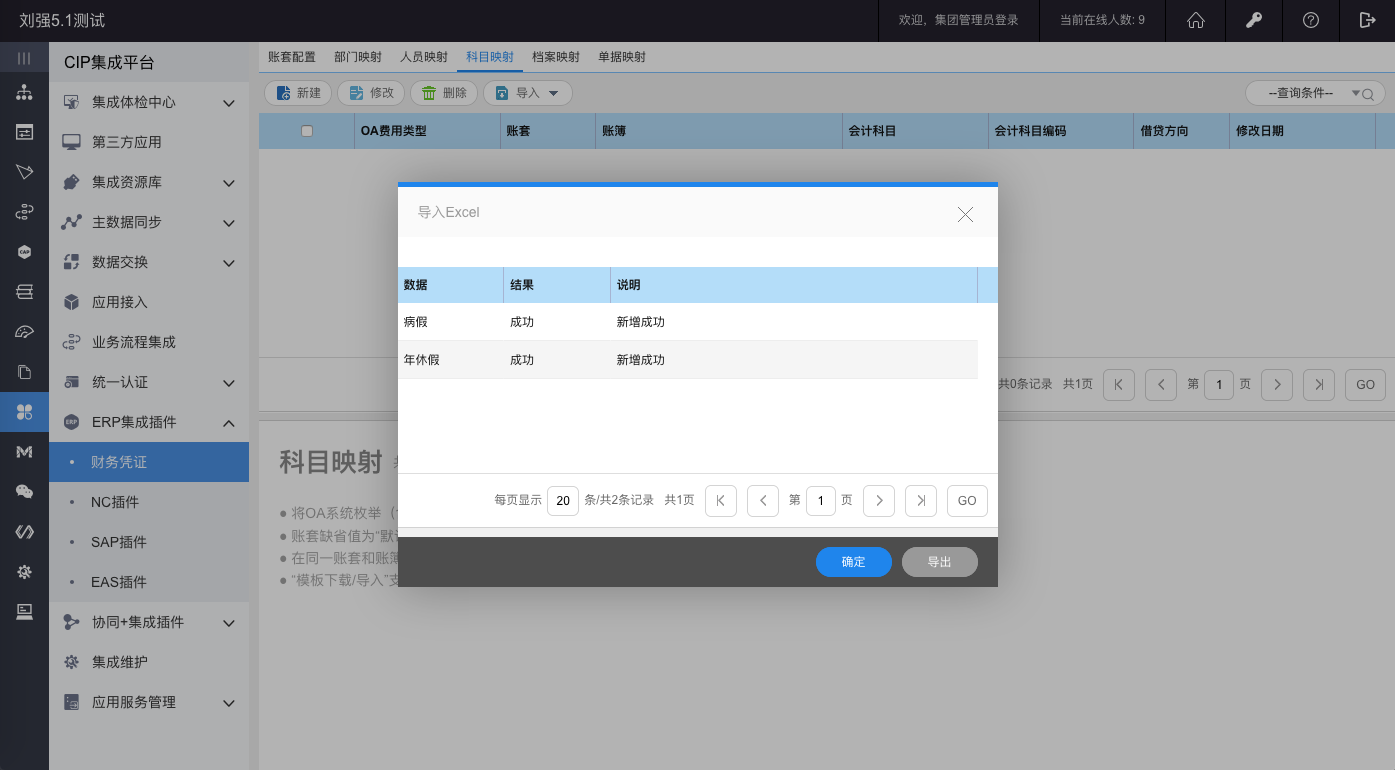Click the per-page count field showing 20

click(563, 500)
